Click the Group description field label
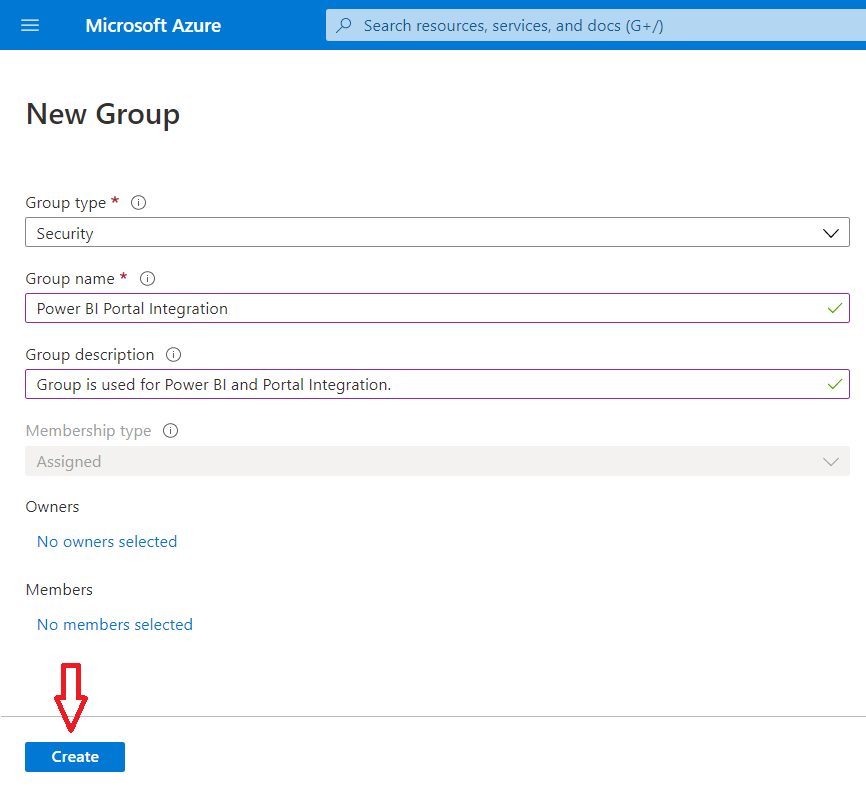The image size is (866, 791). pos(90,355)
